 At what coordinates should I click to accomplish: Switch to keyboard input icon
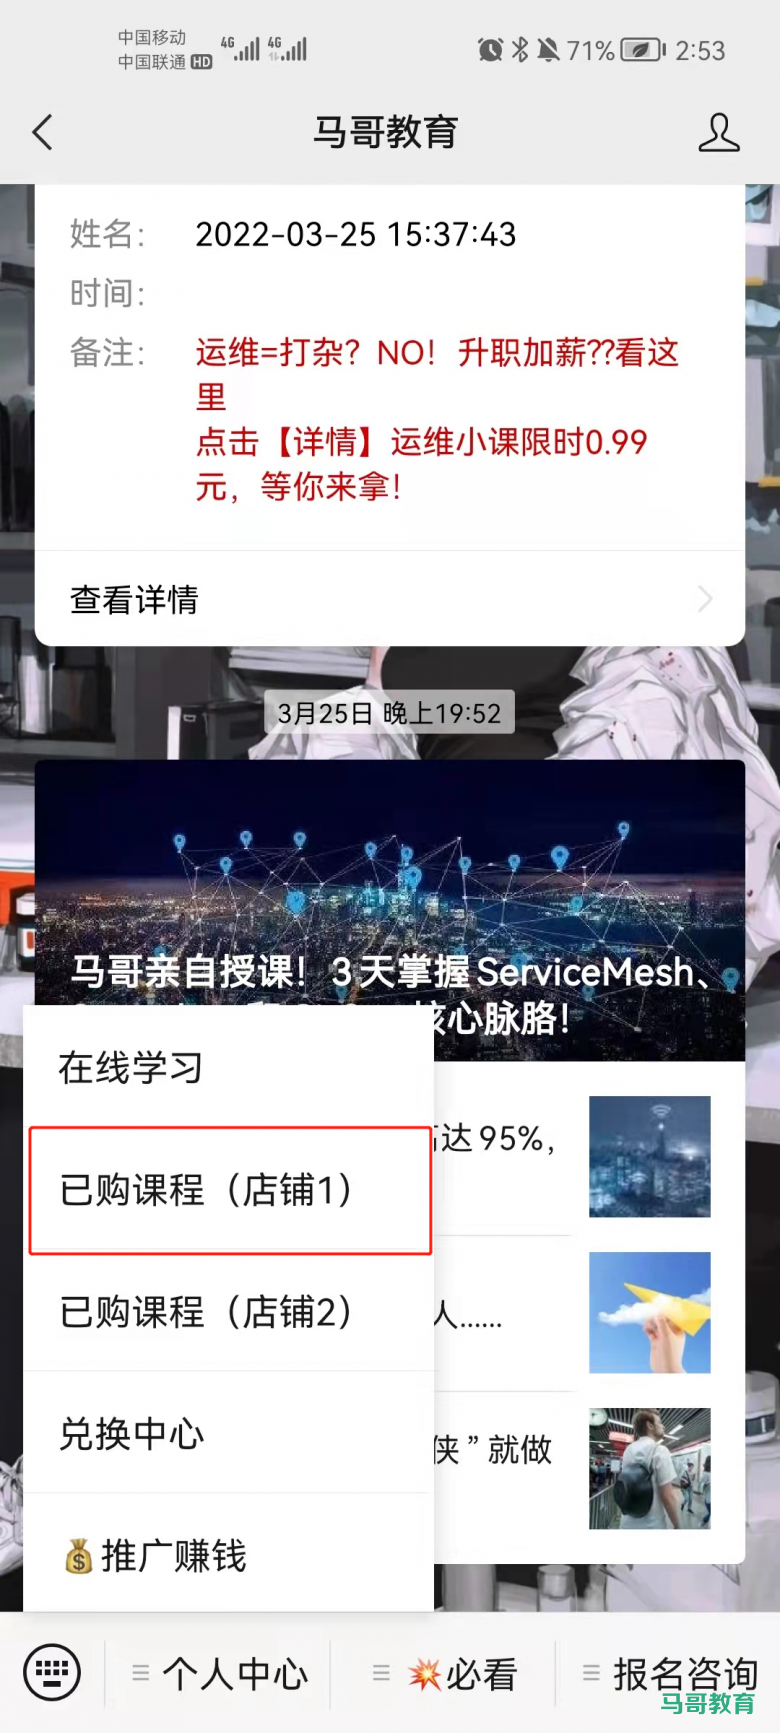coord(52,1671)
